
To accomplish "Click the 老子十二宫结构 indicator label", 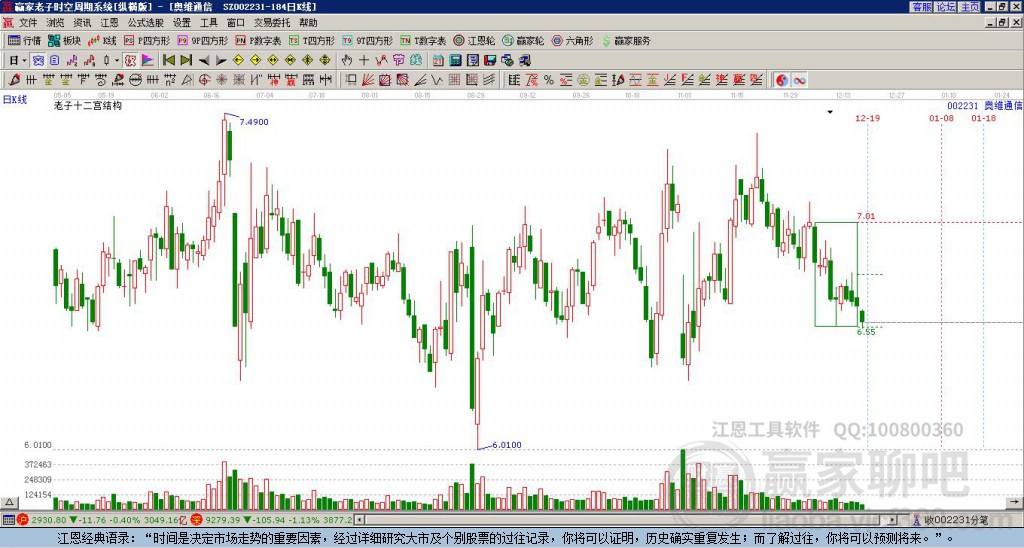I will (x=88, y=105).
